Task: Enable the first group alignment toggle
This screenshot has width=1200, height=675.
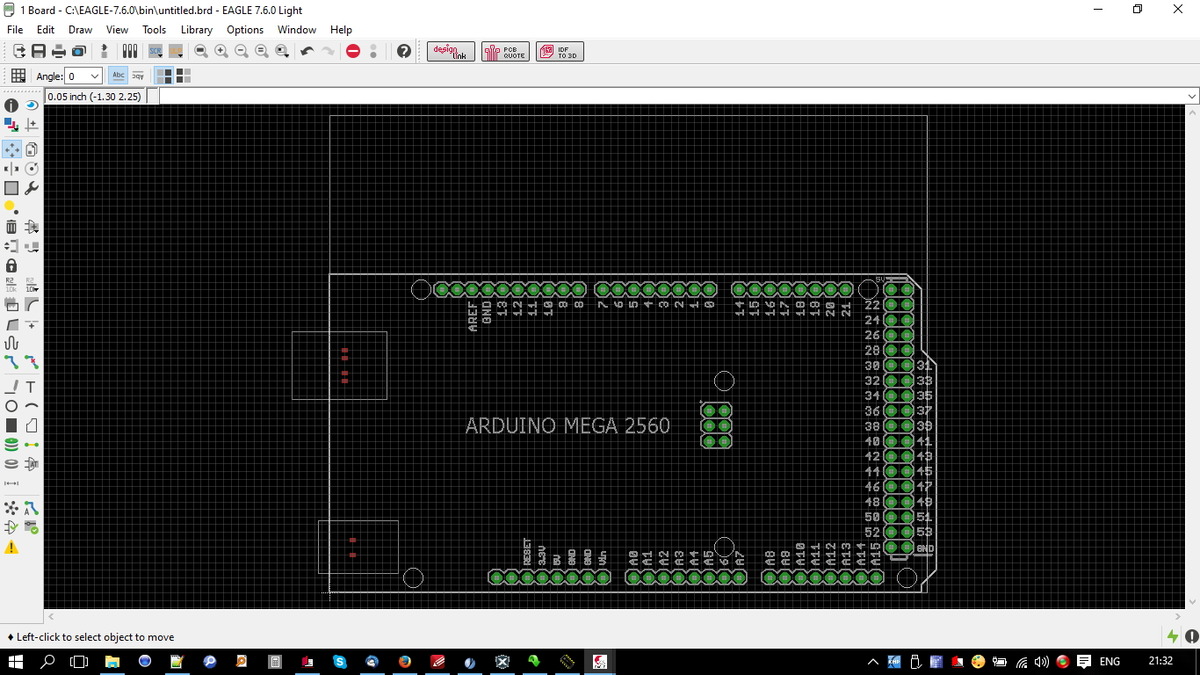Action: (164, 75)
